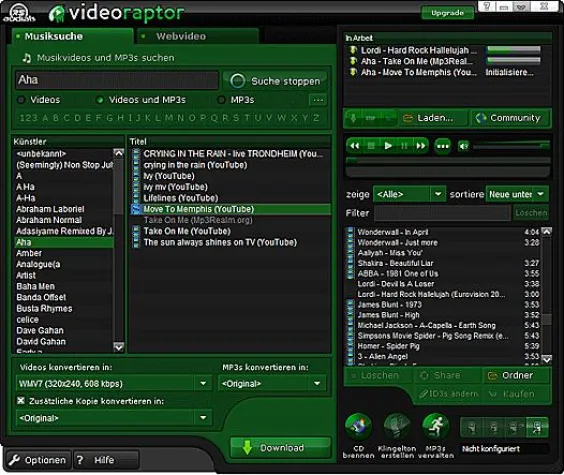Open MP3s verwalten running-man icon
564x475 pixels.
(436, 427)
